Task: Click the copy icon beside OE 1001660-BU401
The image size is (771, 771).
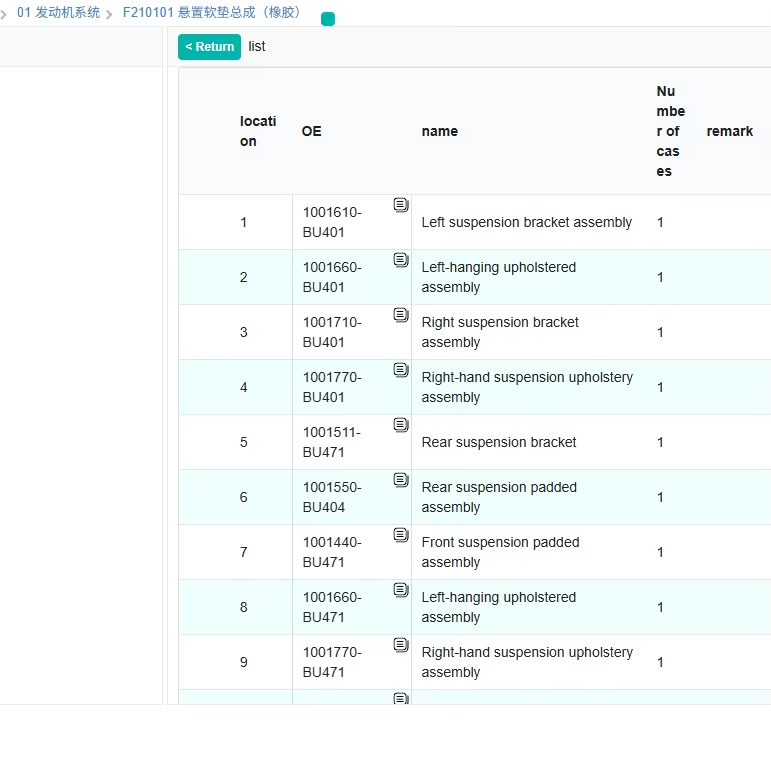Action: point(401,260)
